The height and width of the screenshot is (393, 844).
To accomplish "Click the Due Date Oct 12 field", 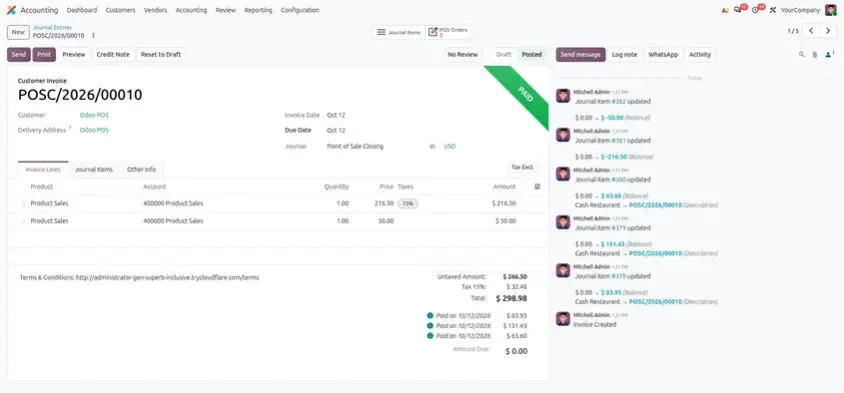I will [336, 130].
